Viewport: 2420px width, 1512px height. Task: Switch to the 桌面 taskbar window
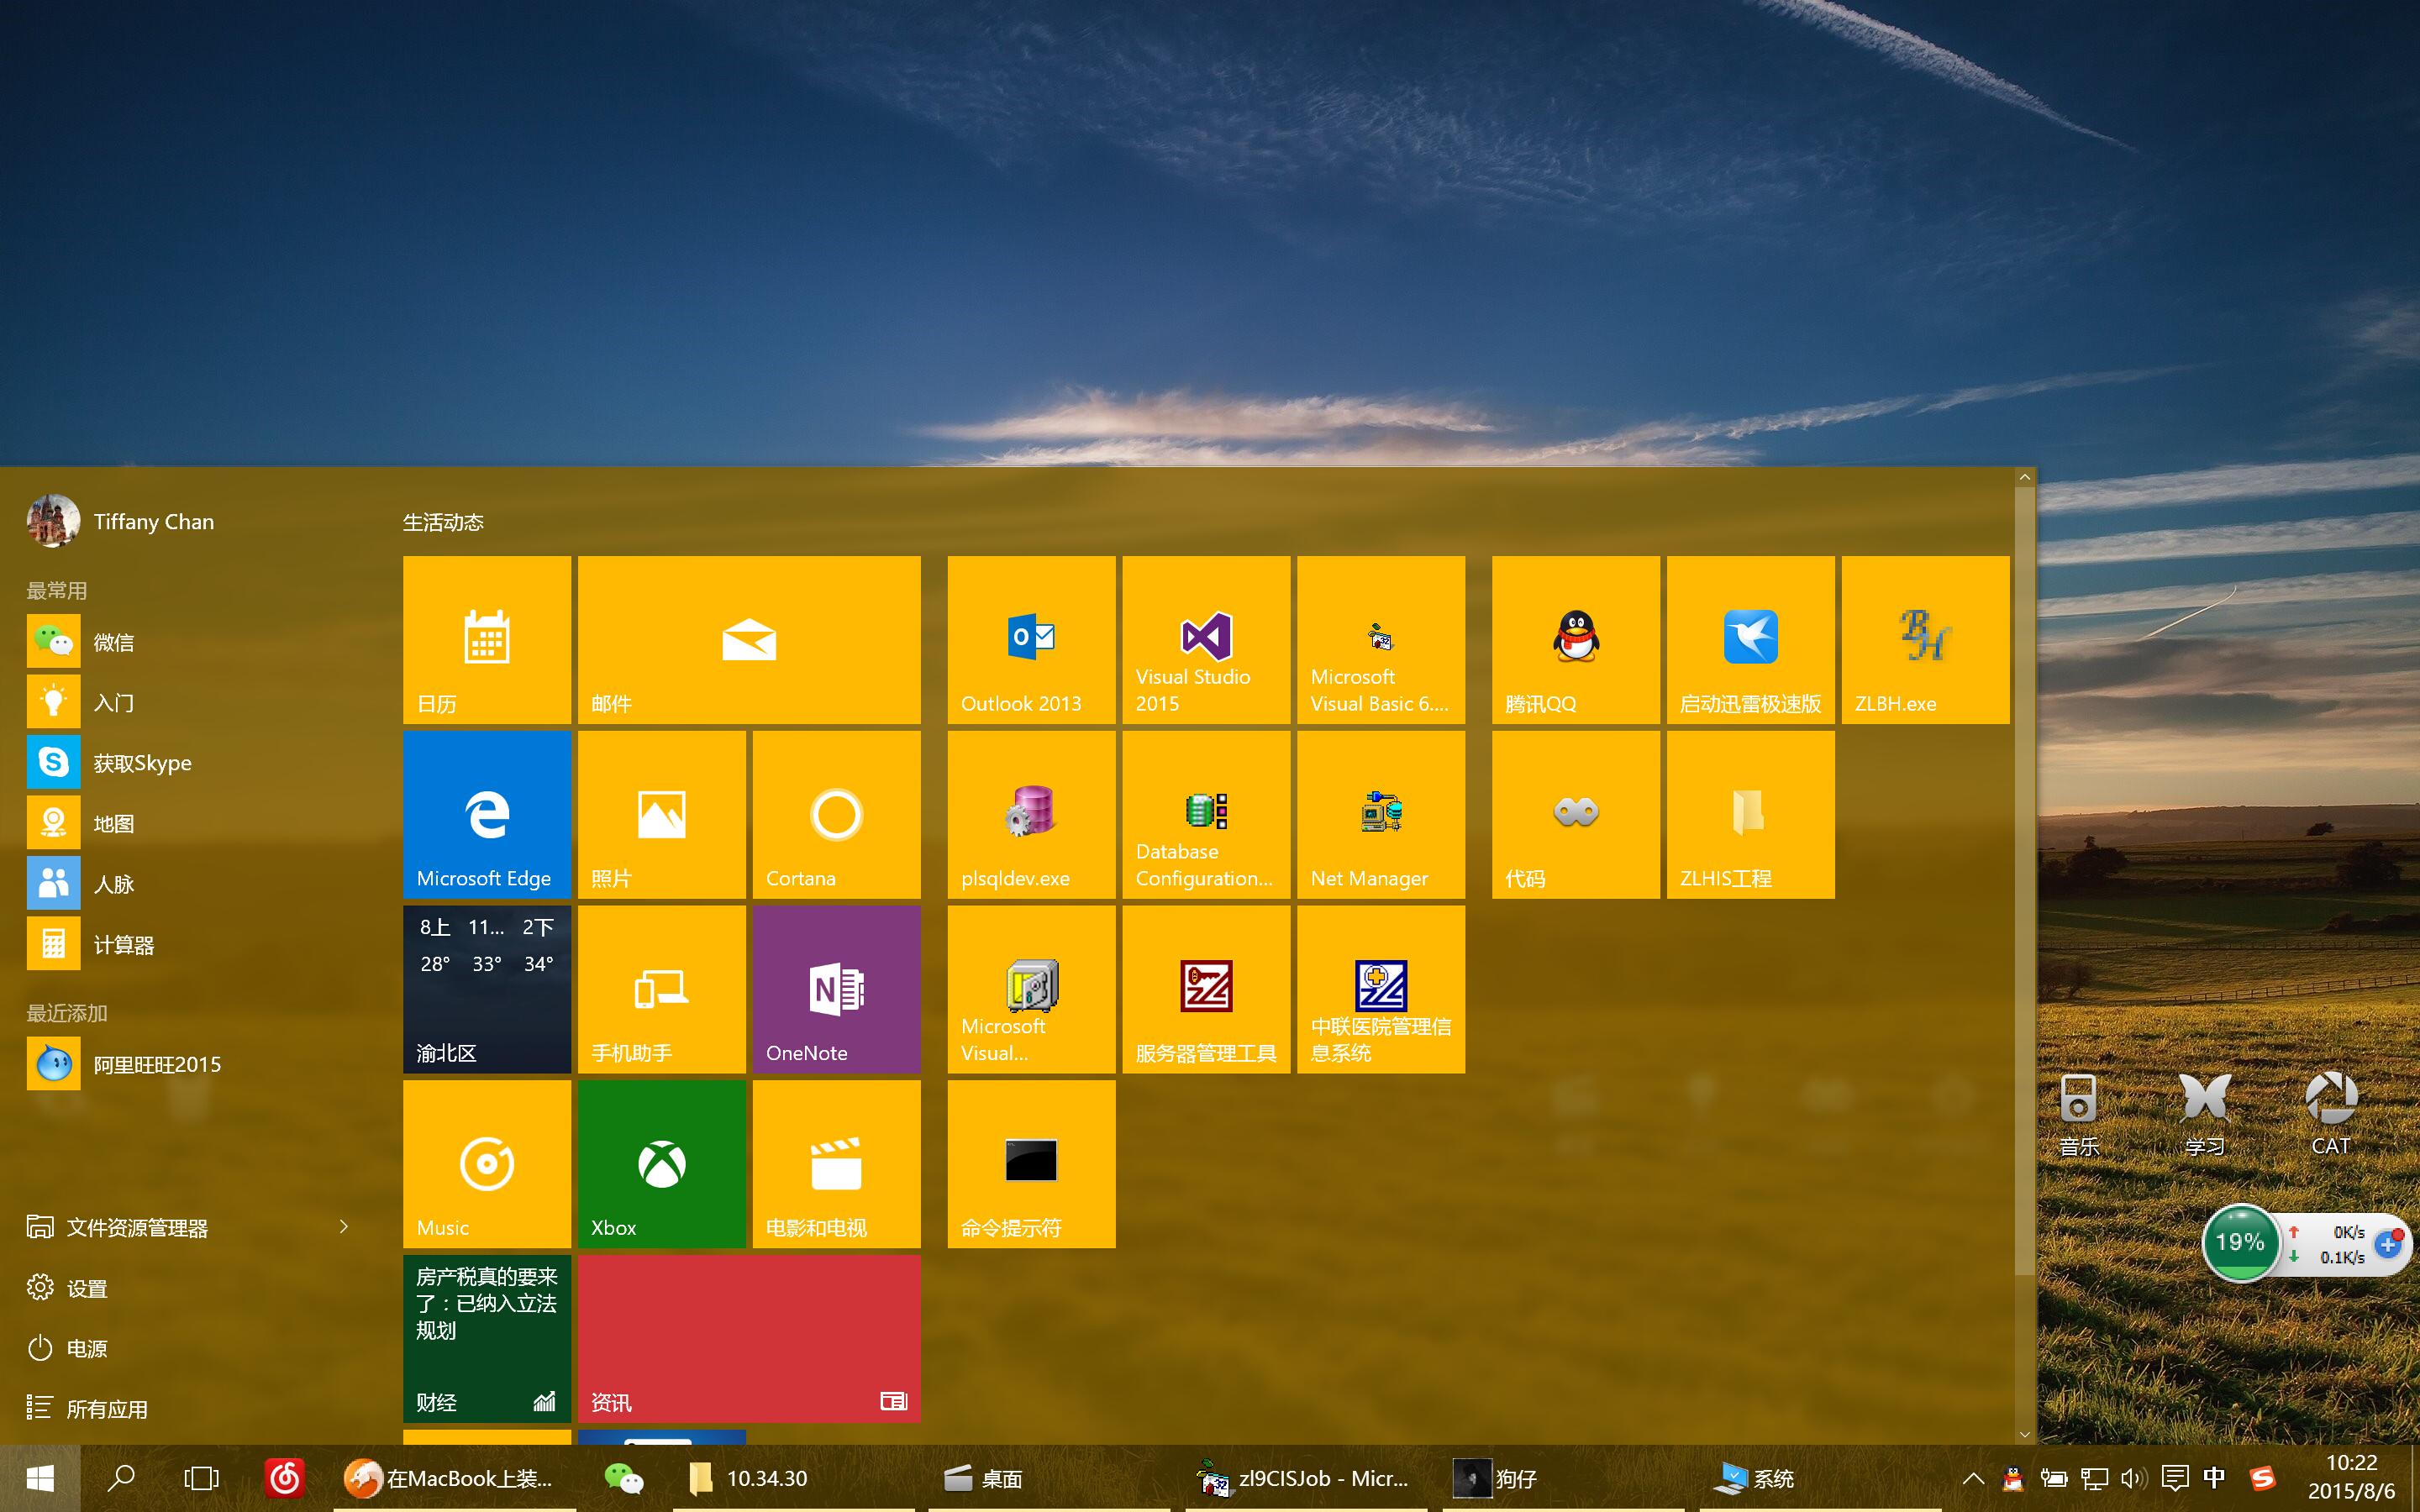[x=1050, y=1478]
